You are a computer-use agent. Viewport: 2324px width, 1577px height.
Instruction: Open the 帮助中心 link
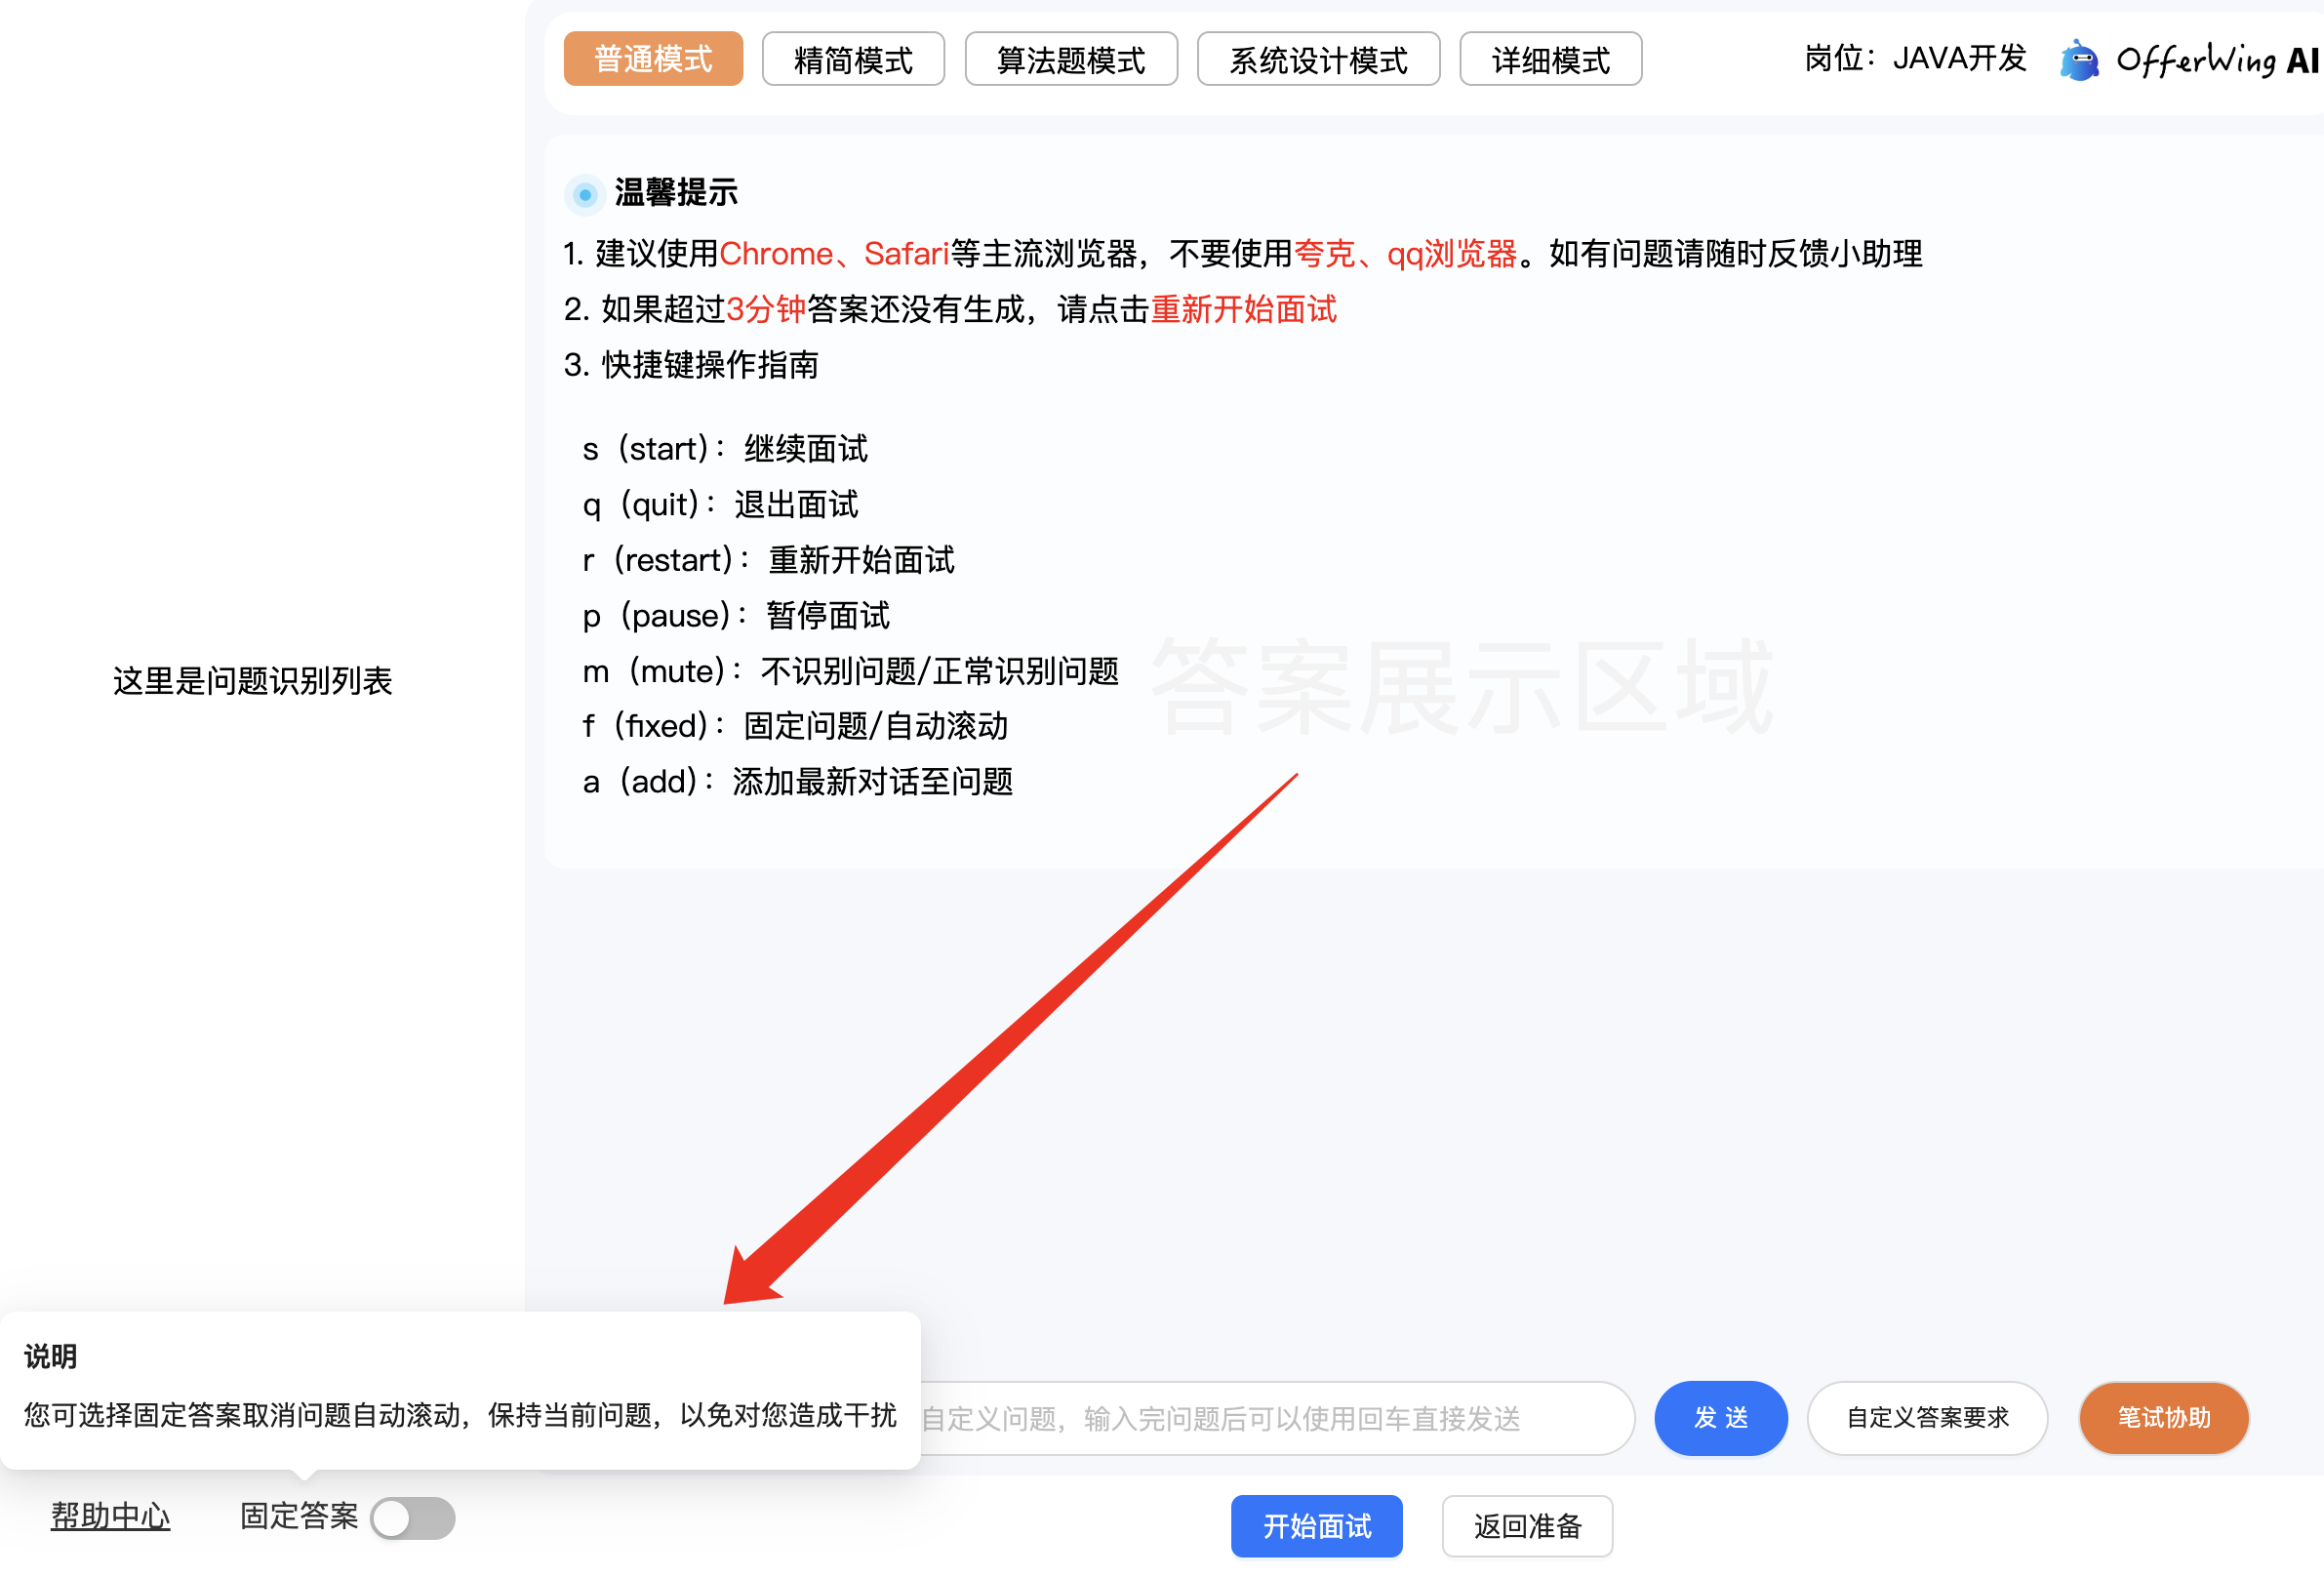pos(110,1515)
